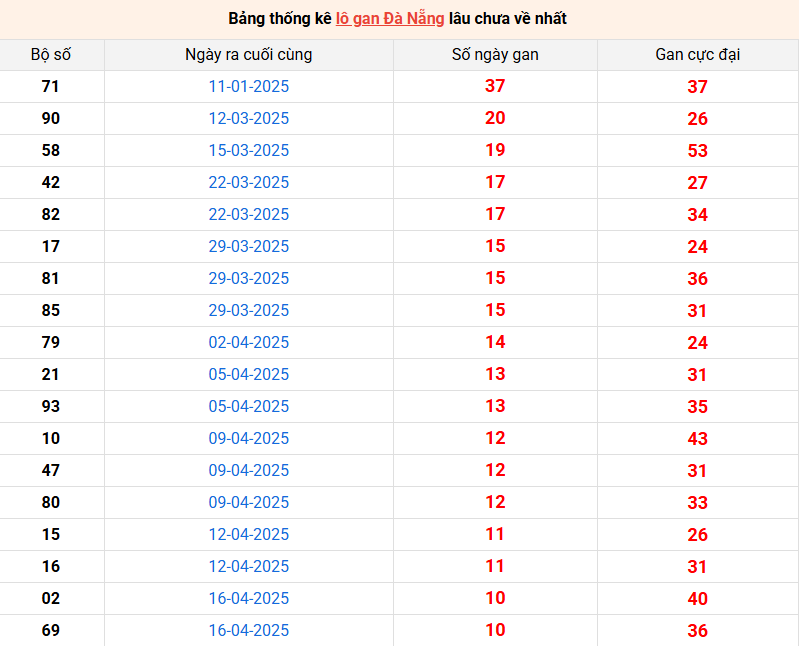Click the date in row 16

point(249,567)
